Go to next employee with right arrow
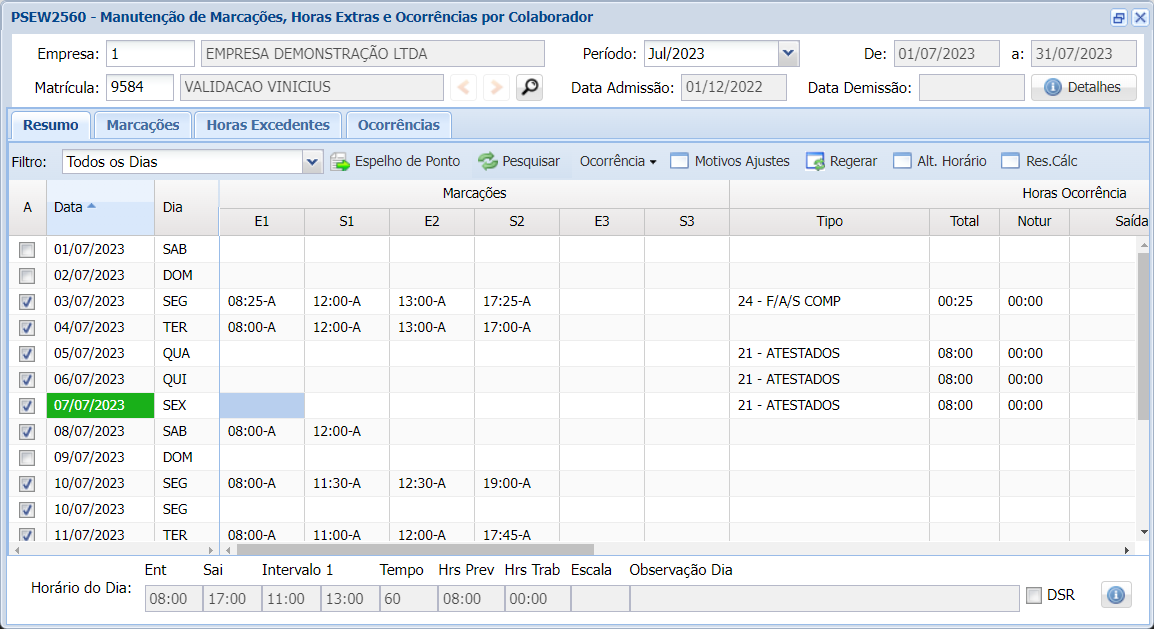The width and height of the screenshot is (1154, 629). pos(496,88)
